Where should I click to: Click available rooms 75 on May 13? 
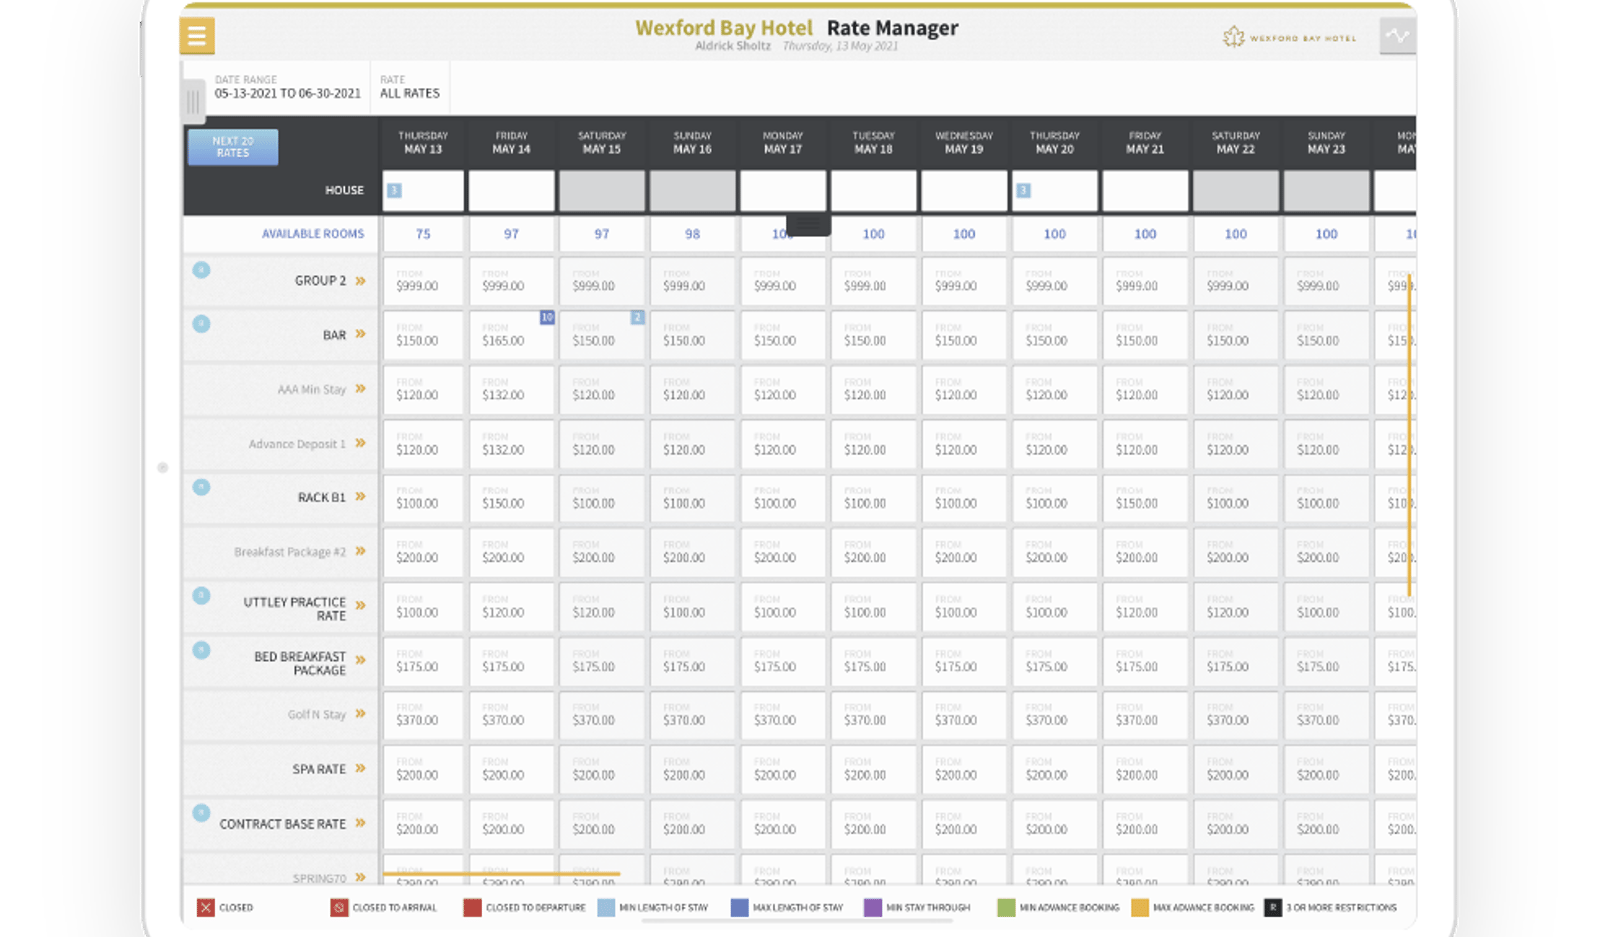click(x=423, y=234)
